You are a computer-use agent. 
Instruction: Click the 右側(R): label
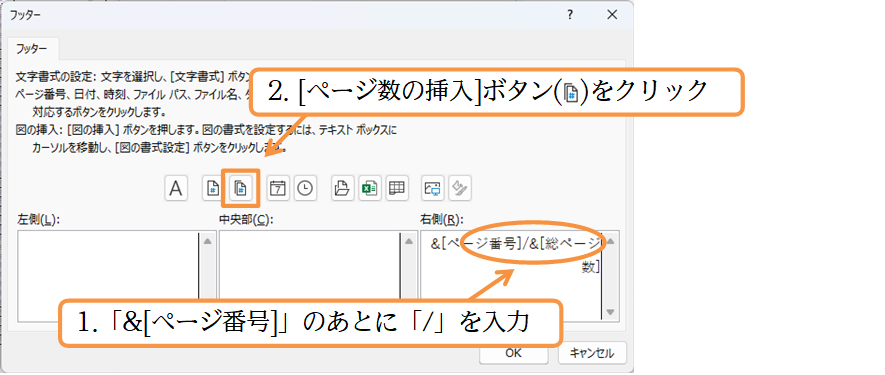(442, 220)
